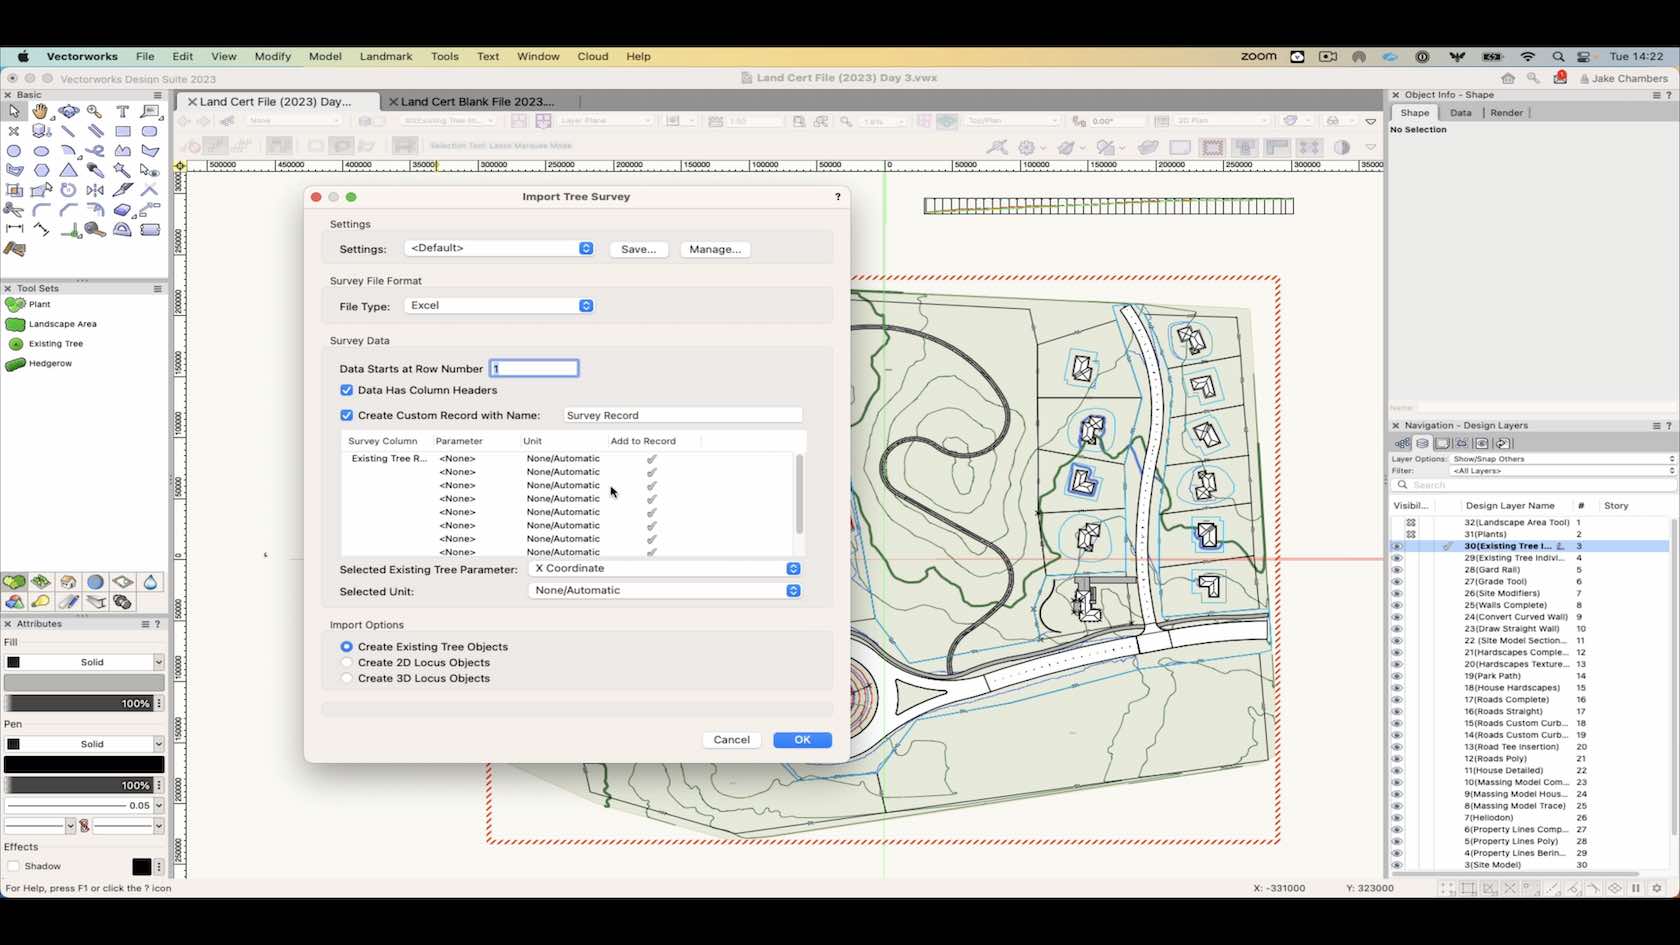The height and width of the screenshot is (945, 1680).
Task: Open the Landmark menu
Action: (x=386, y=57)
